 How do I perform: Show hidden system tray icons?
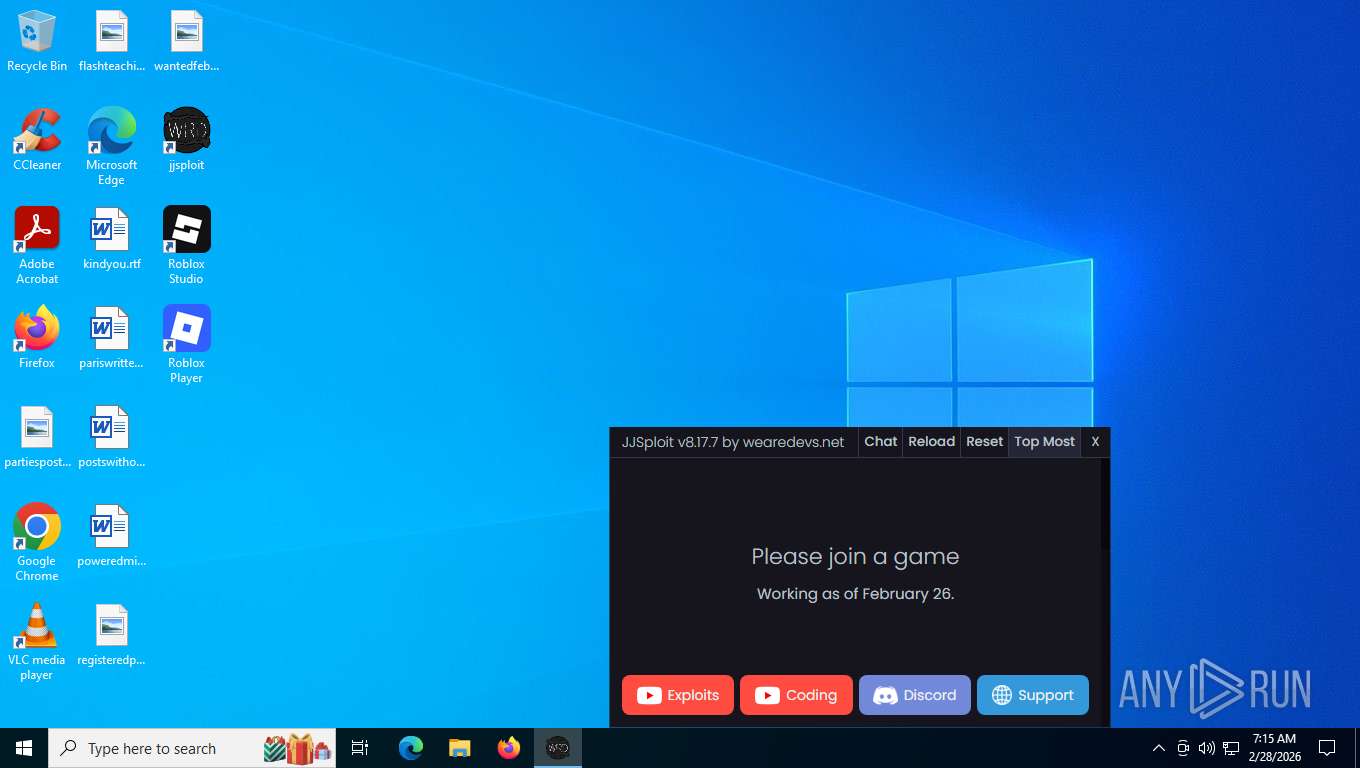click(1159, 748)
